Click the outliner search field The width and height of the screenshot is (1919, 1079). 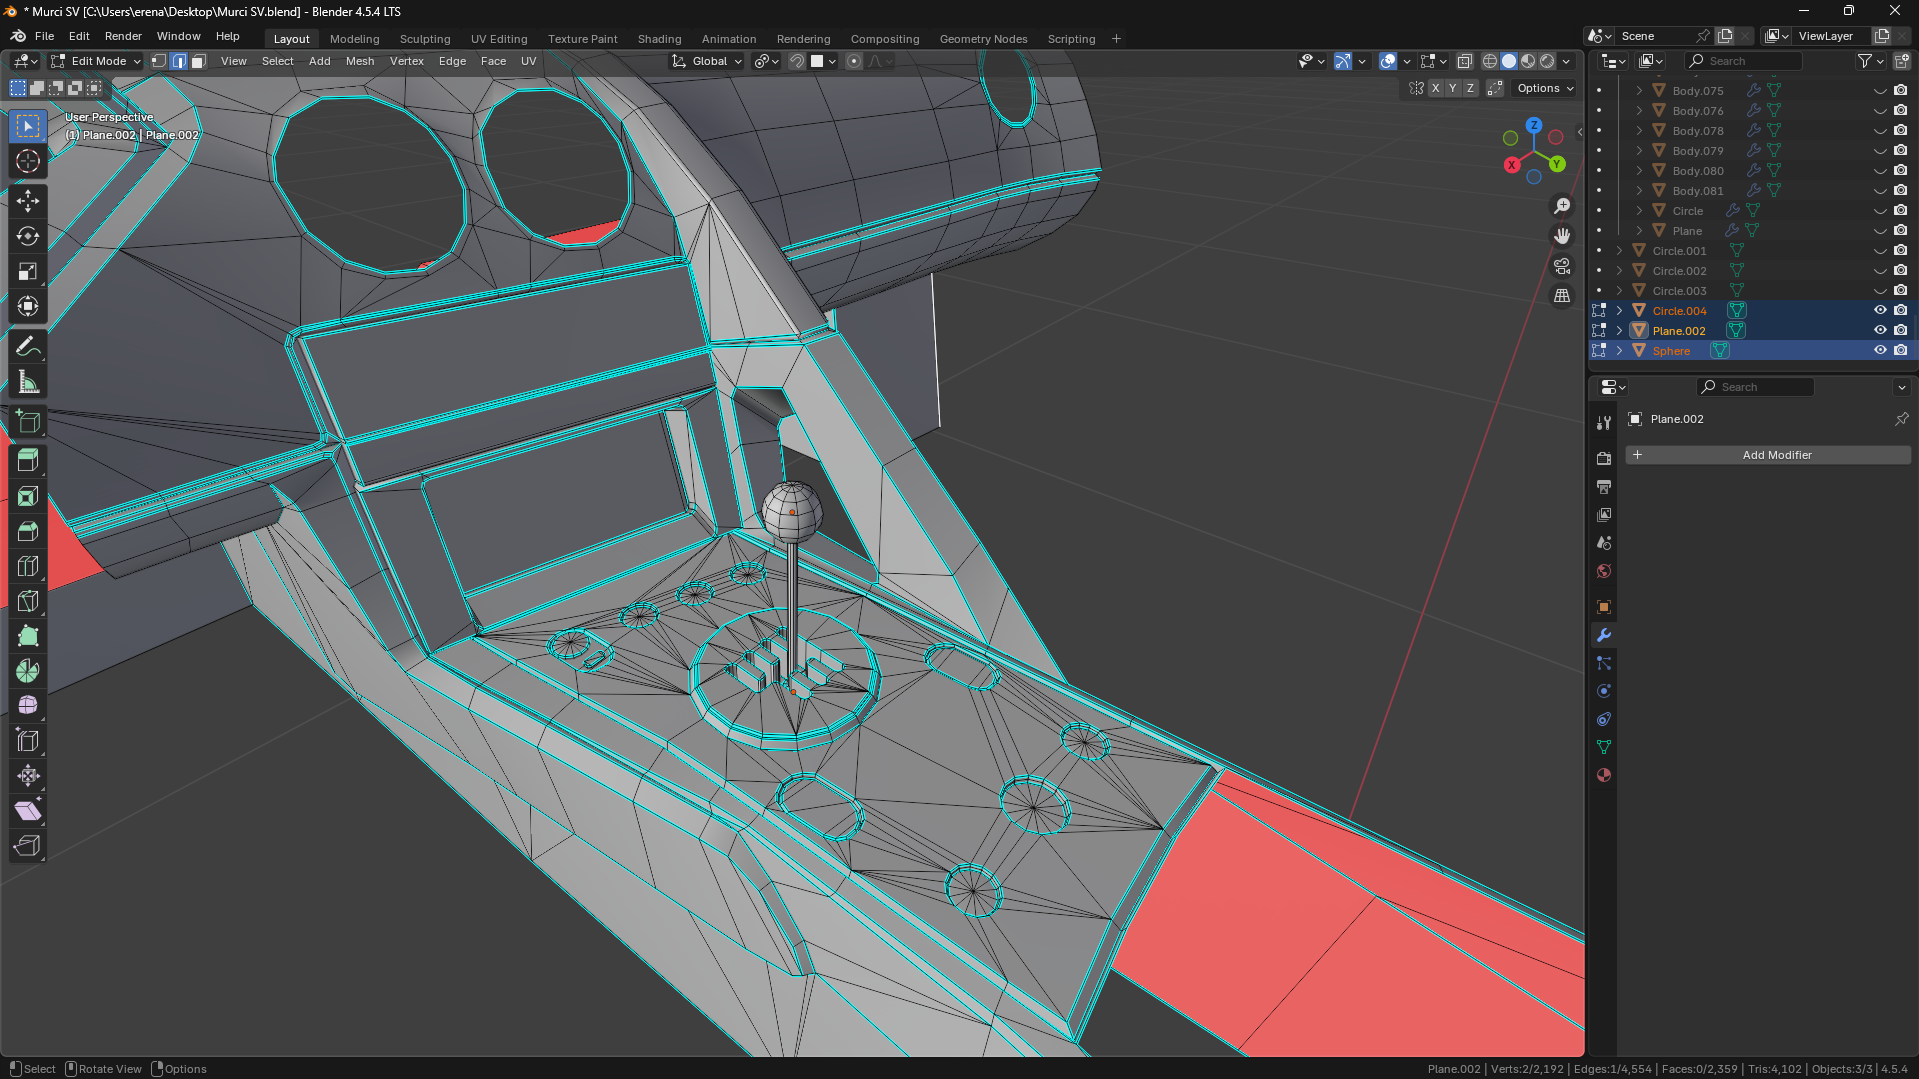pyautogui.click(x=1744, y=61)
